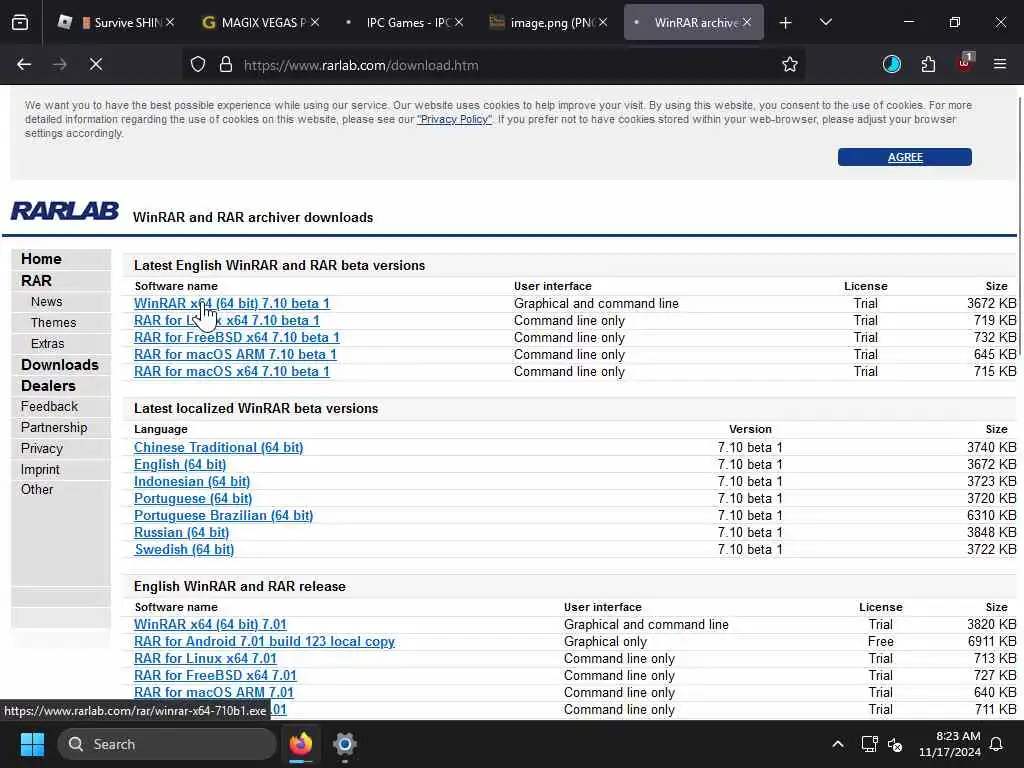Download WinRAR x64 (64 bit) 7.01 release
The image size is (1024, 768).
tap(210, 624)
